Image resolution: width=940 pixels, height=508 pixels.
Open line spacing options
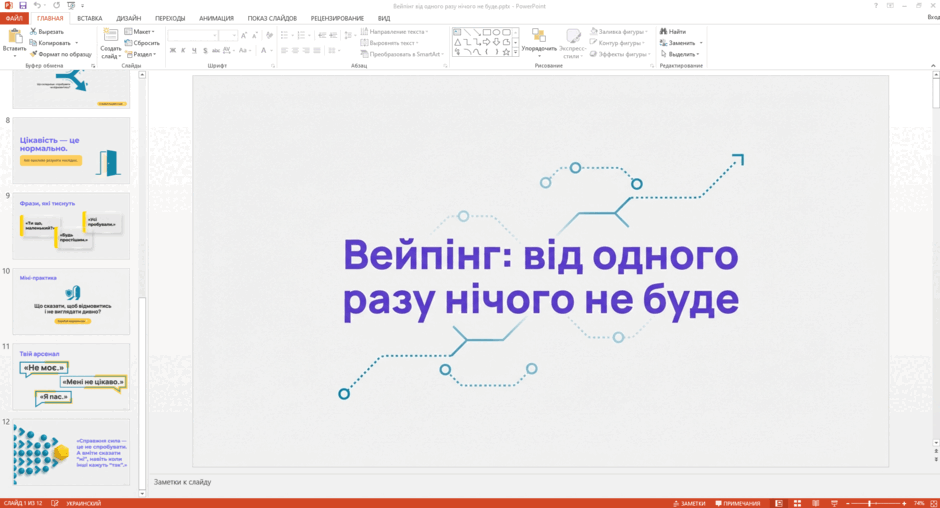tap(349, 35)
